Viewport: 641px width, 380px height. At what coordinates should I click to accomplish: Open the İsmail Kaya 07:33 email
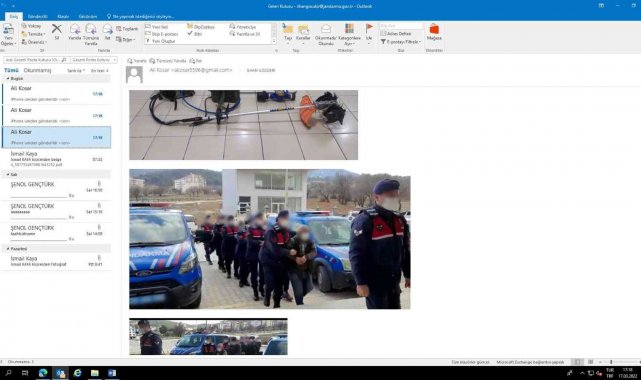(56, 159)
